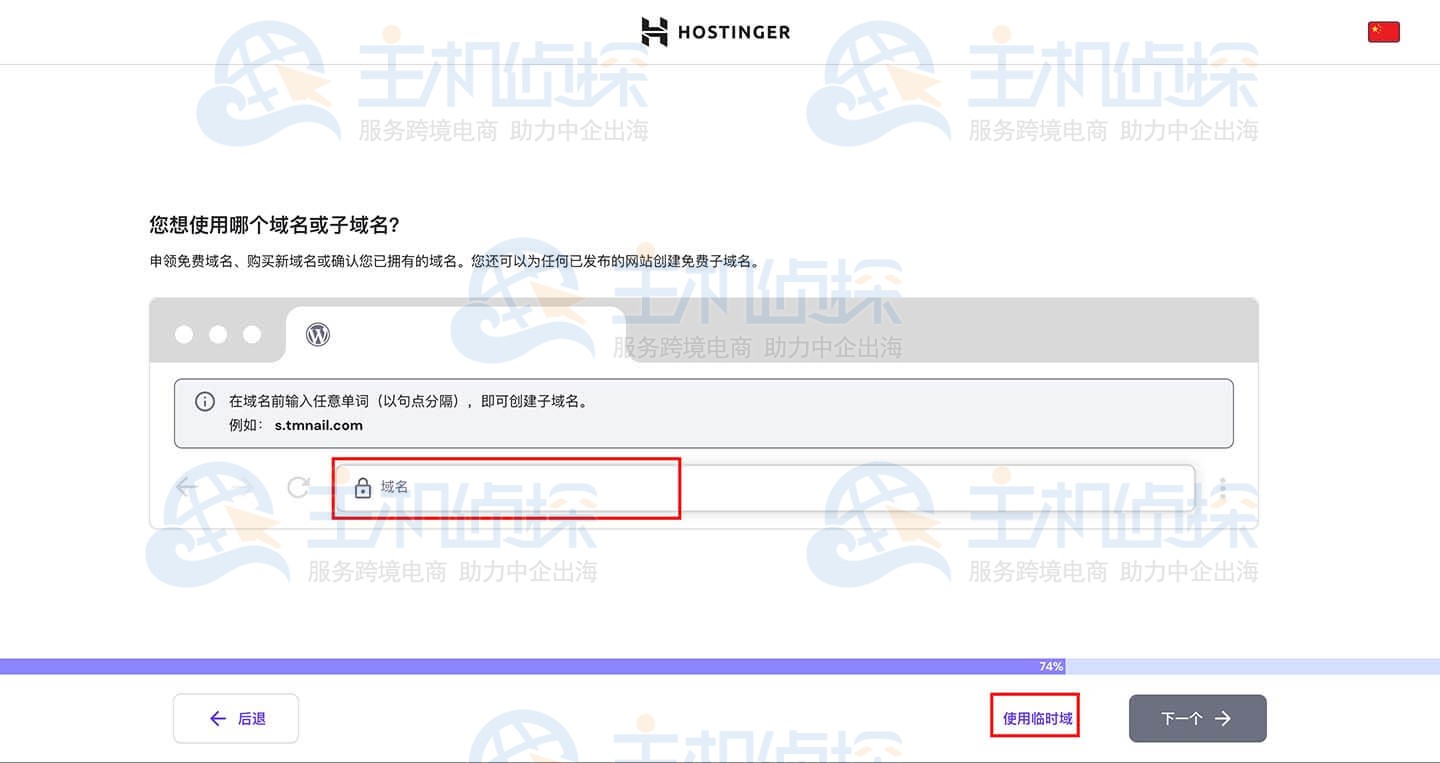Click the WordPress icon on the browser tab
Viewport: 1440px width, 763px height.
tap(318, 333)
